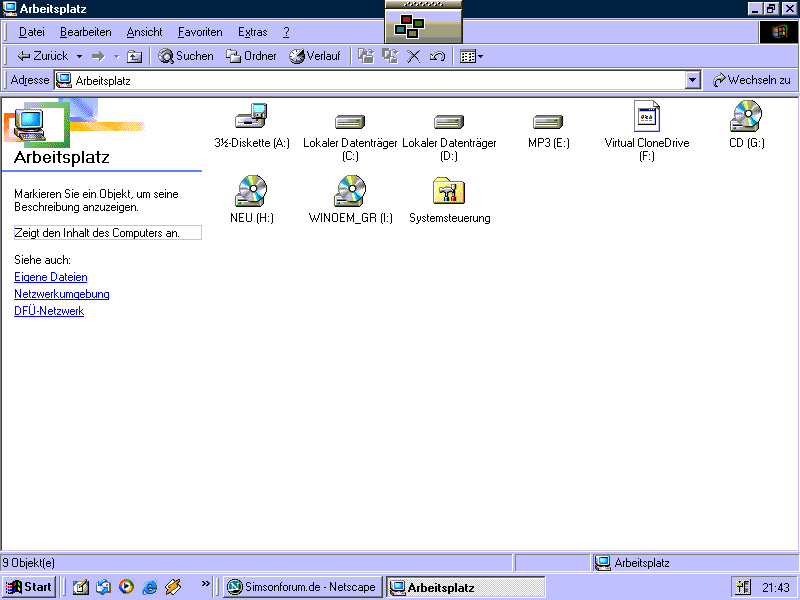
Task: Click the Delete (X) toolbar icon
Action: pos(413,56)
